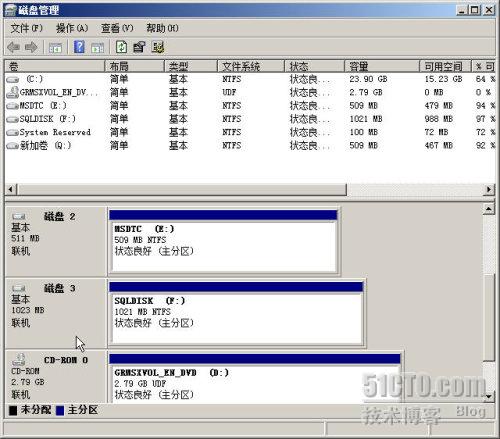This screenshot has width=500, height=439.
Task: Click the 0 MB free space cell
Action: point(434,92)
